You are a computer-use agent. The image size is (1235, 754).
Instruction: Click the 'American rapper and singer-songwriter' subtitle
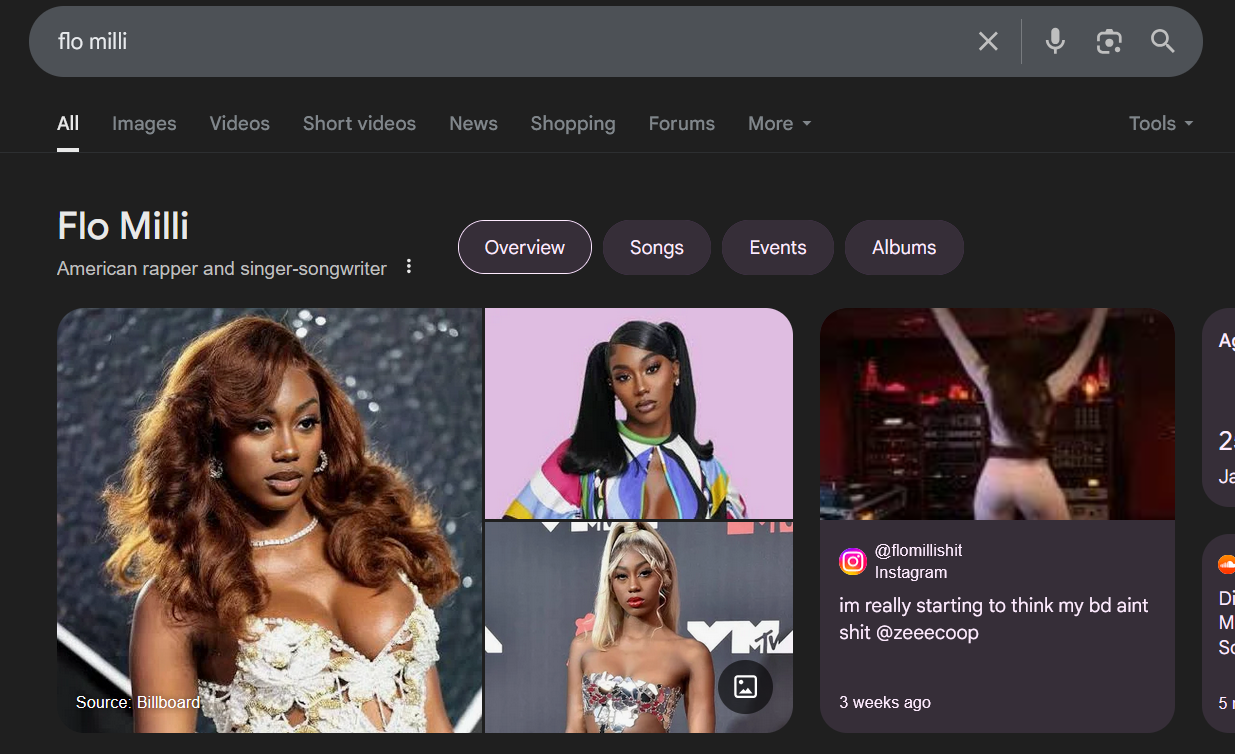click(222, 268)
